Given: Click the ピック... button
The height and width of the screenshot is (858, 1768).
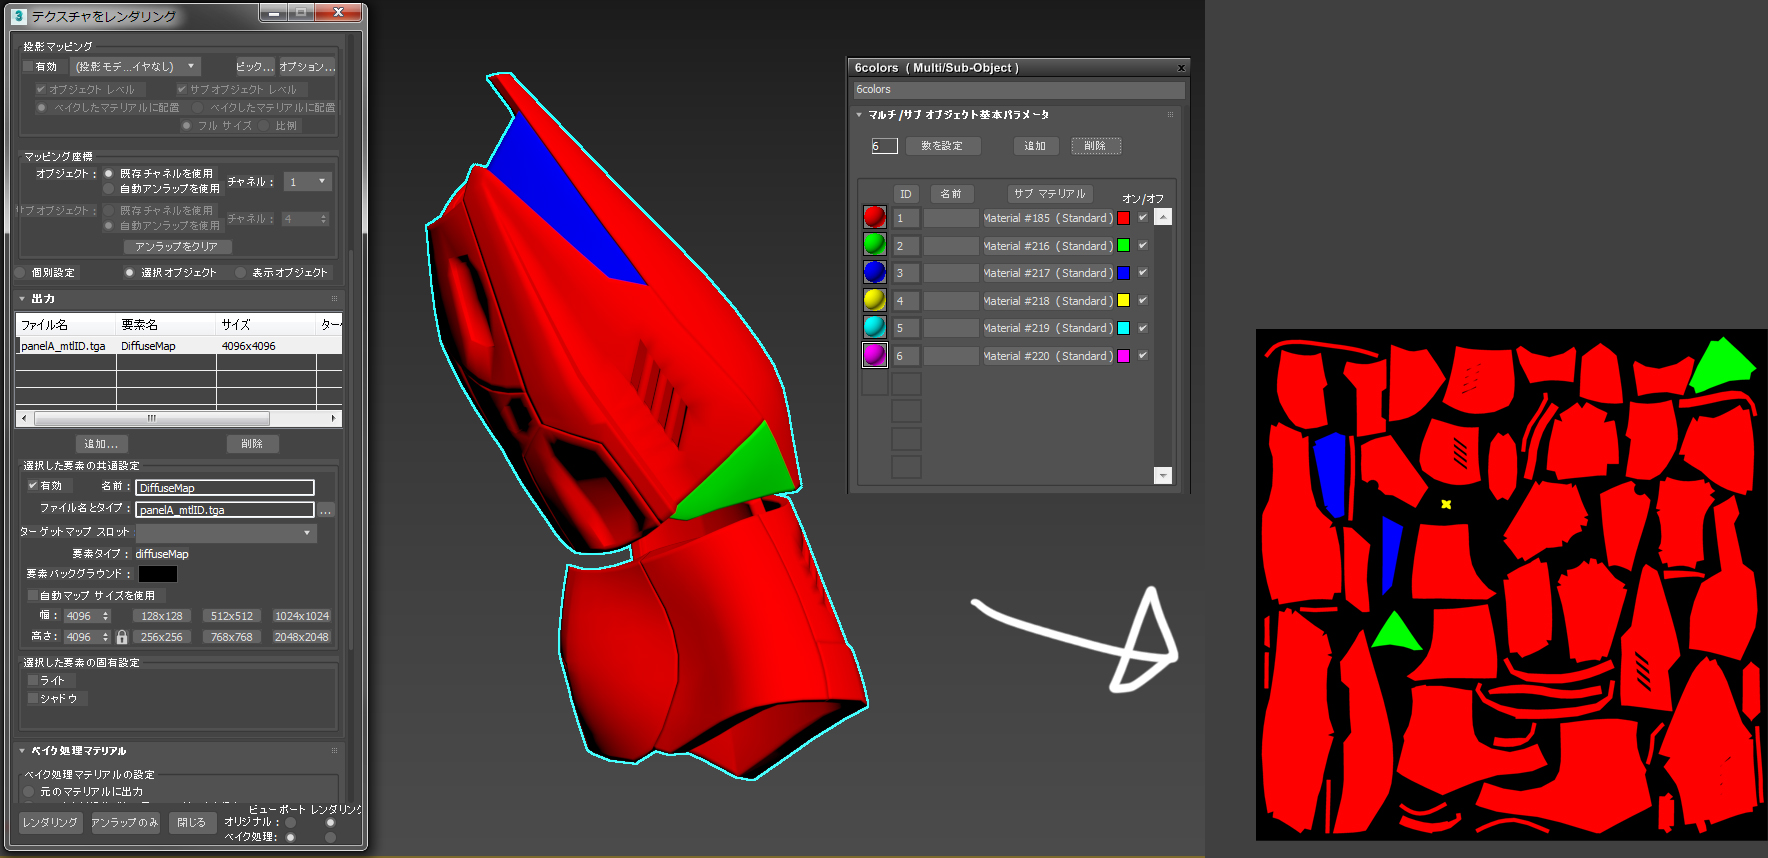Looking at the screenshot, I should (x=255, y=67).
